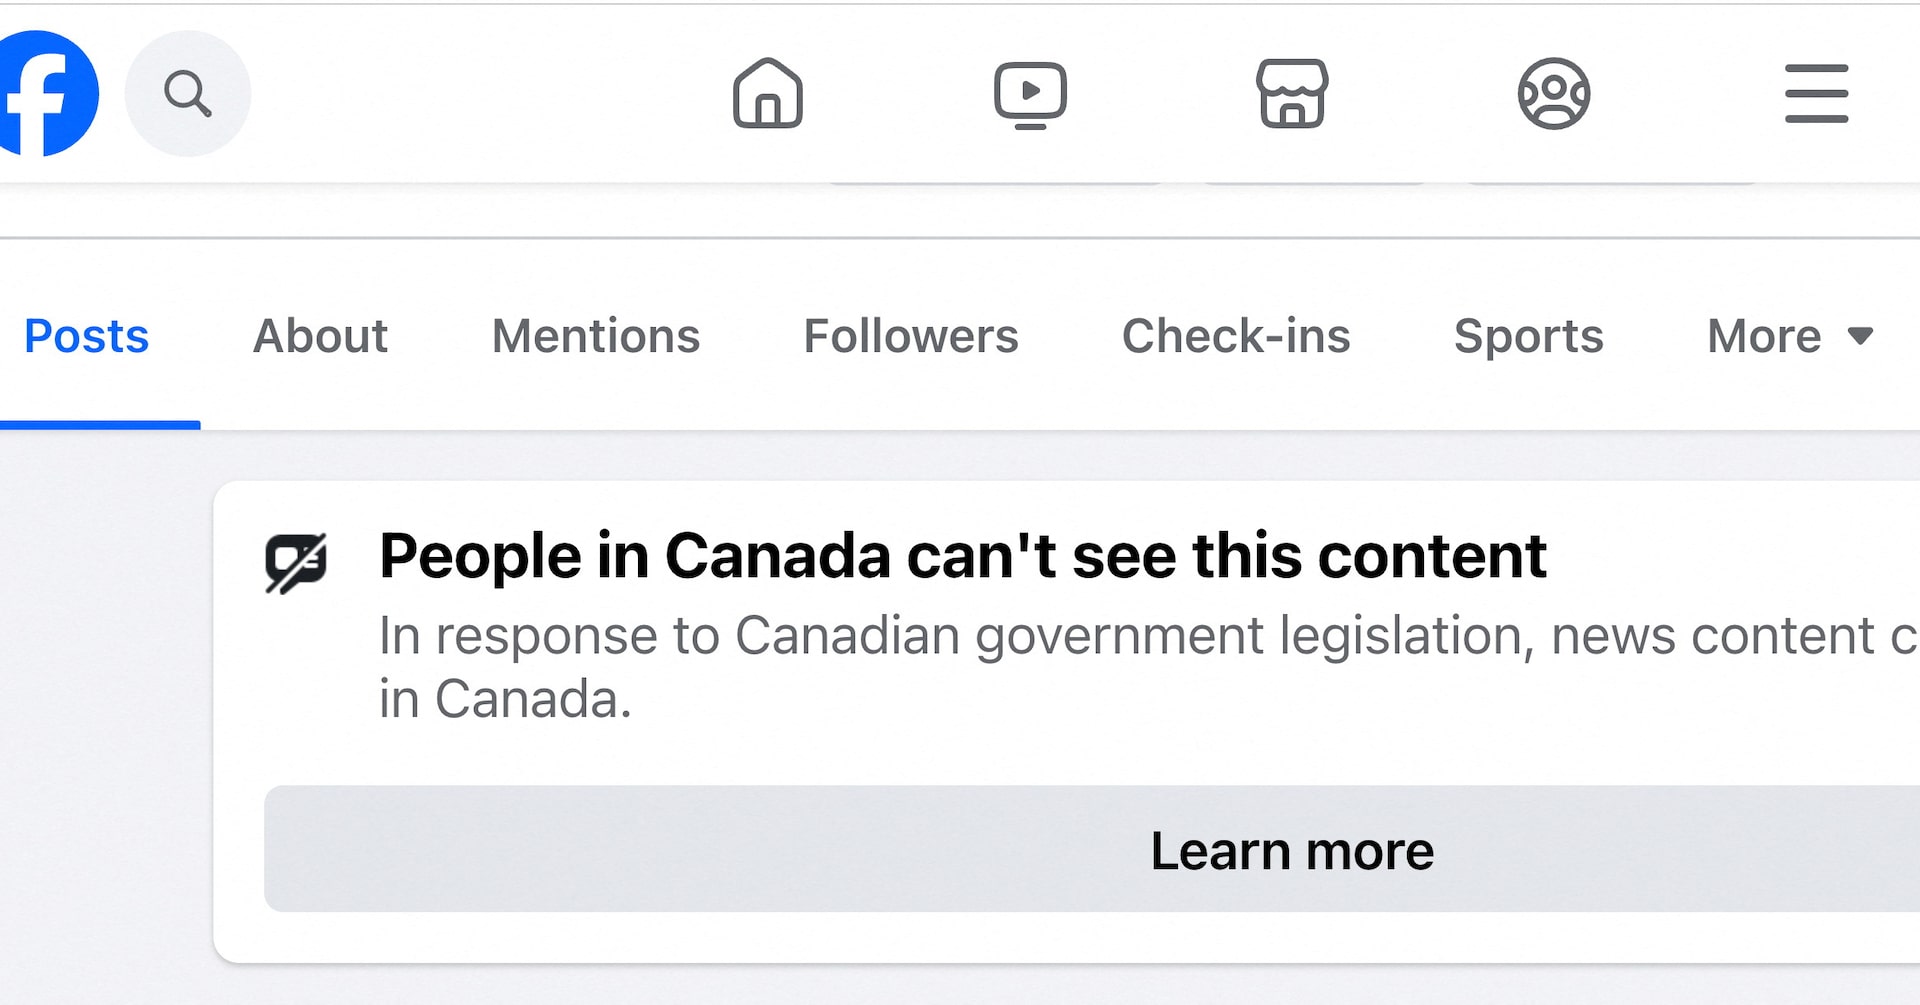1920x1005 pixels.
Task: Expand the More tabs dropdown
Action: click(1765, 336)
